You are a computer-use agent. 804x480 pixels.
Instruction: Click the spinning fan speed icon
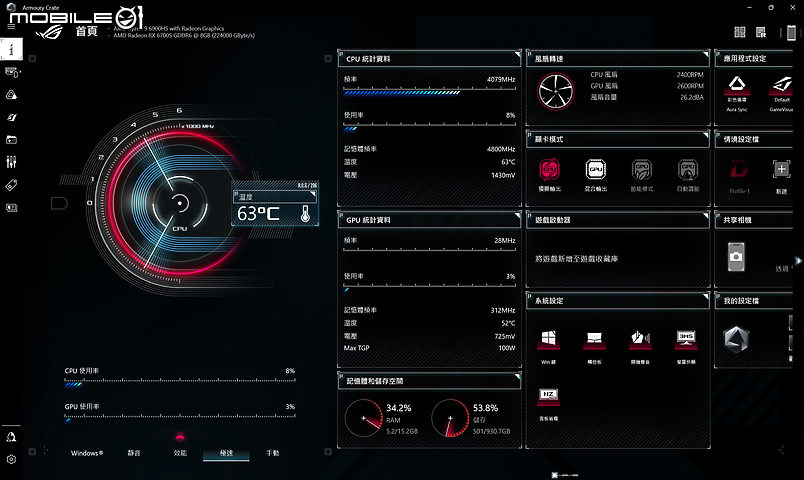click(x=556, y=92)
